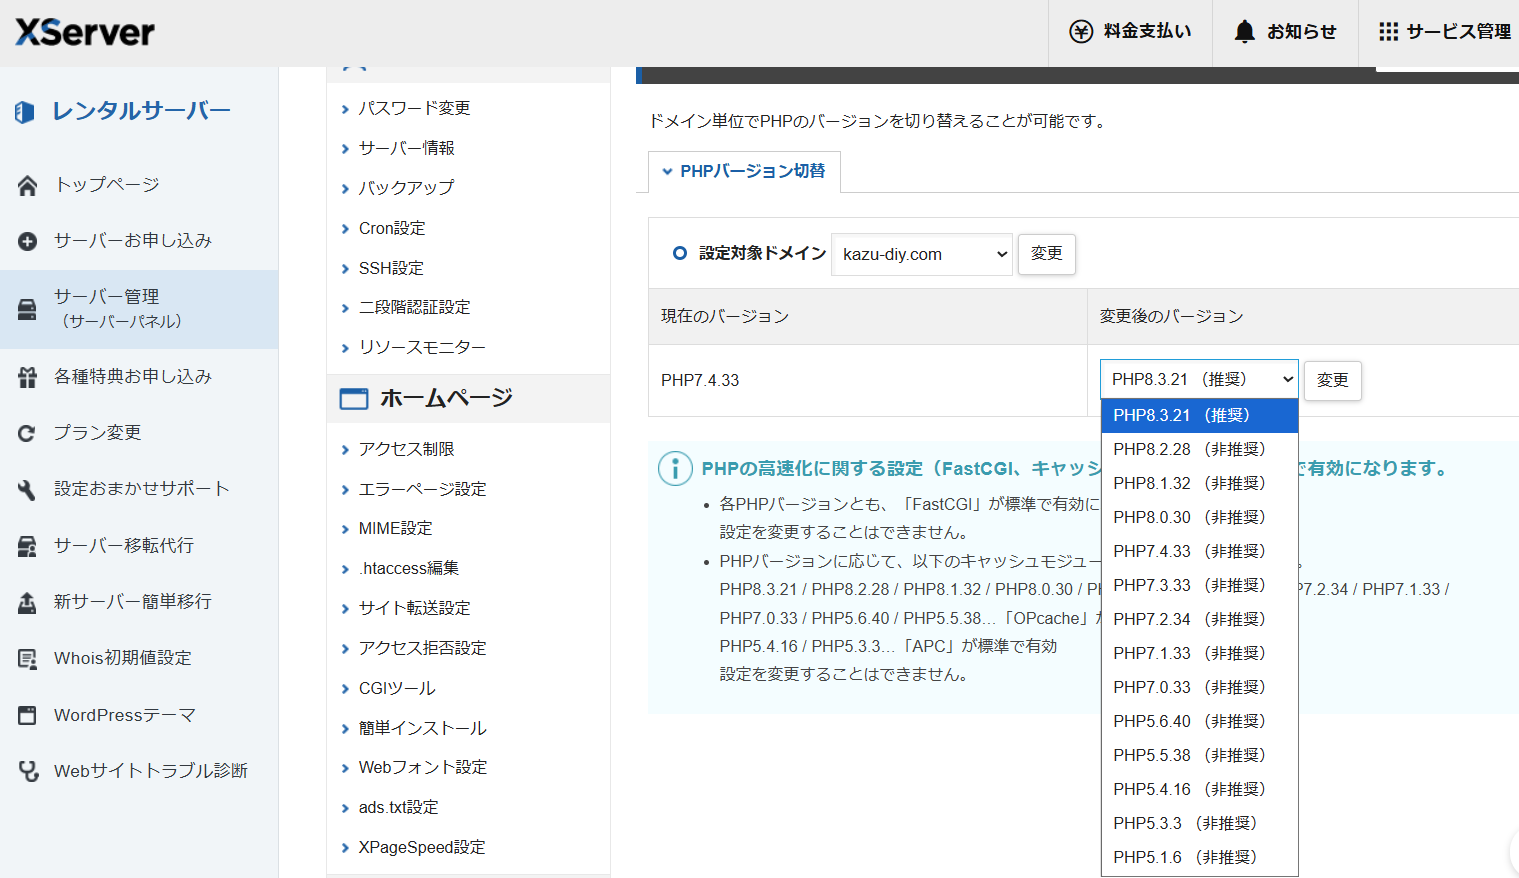Go to Cron設定 in the menu
1519x878 pixels.
[x=392, y=228]
